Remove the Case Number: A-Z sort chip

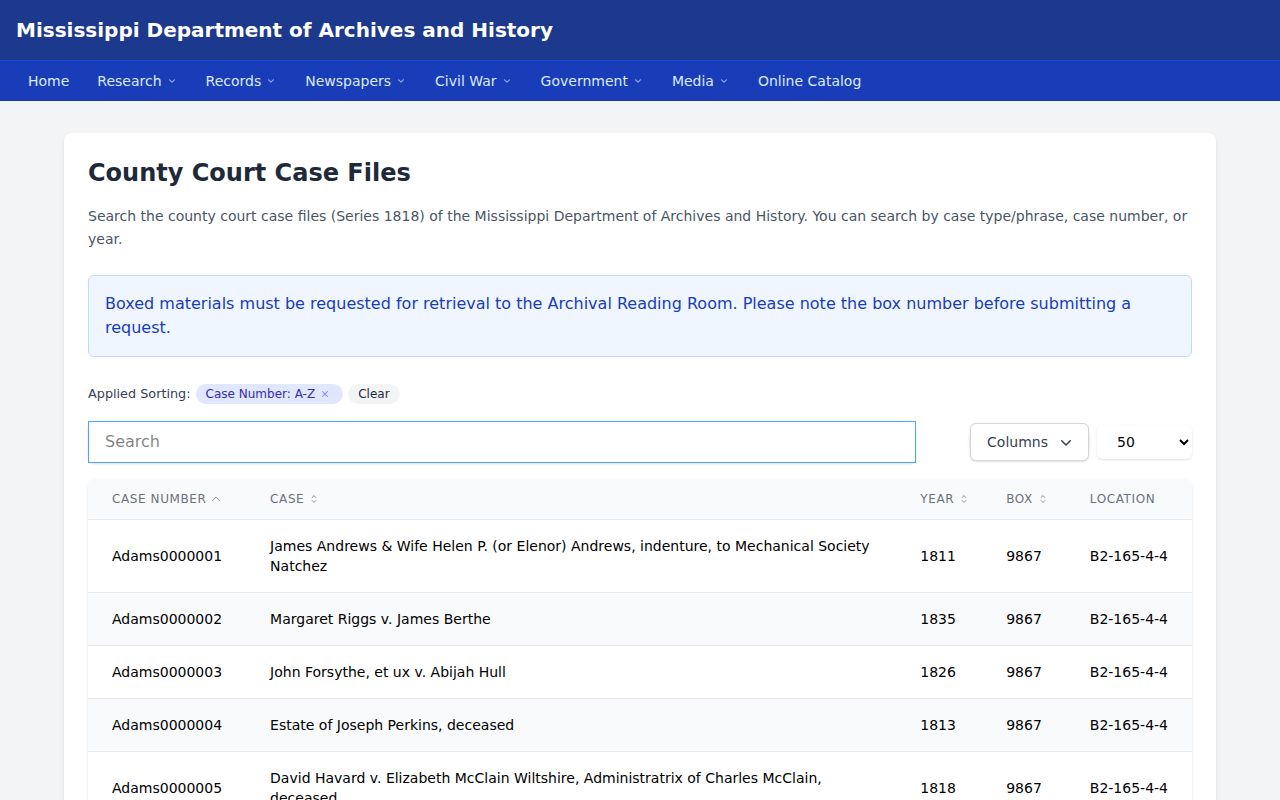coord(325,394)
